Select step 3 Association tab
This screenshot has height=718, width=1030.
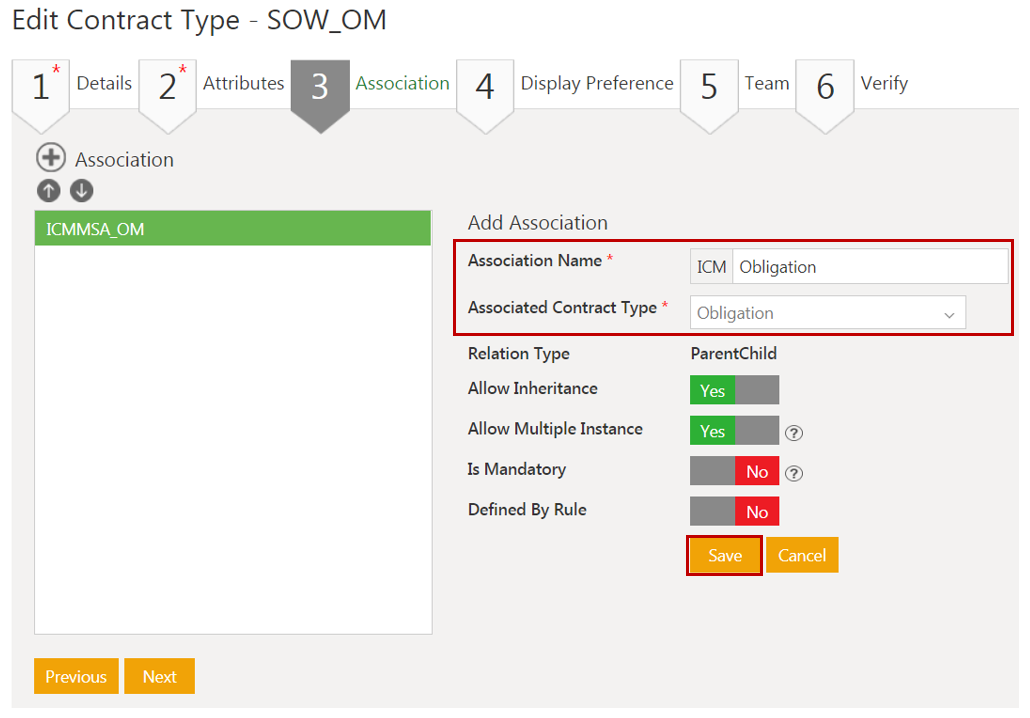402,84
